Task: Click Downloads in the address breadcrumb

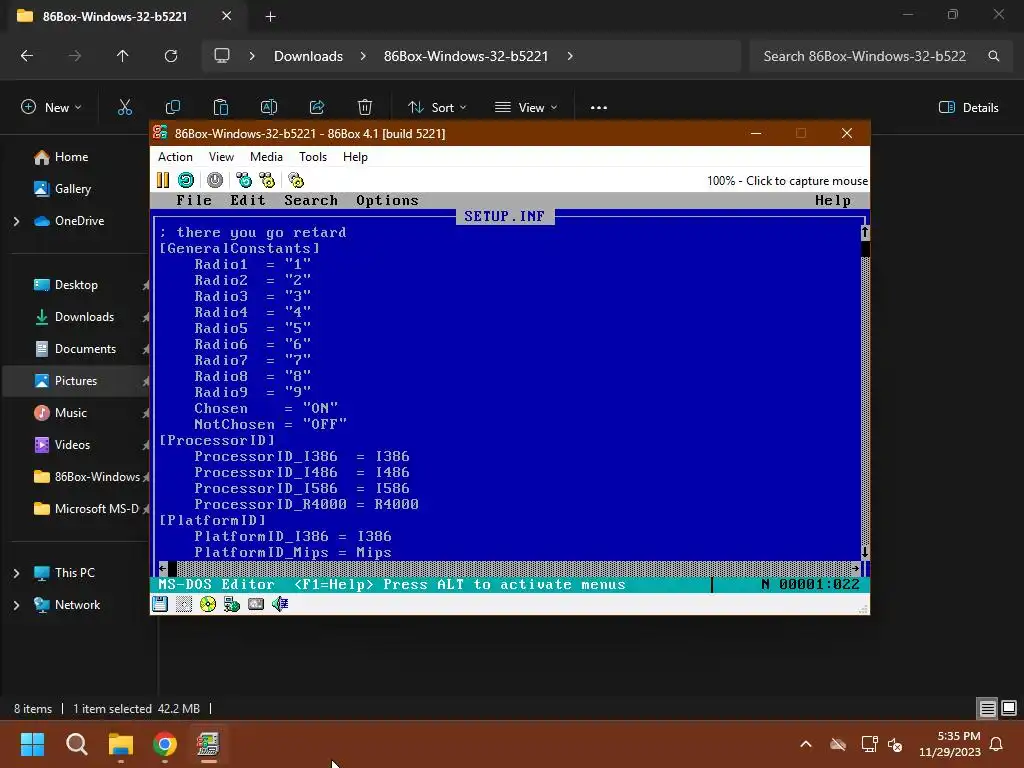Action: 308,56
